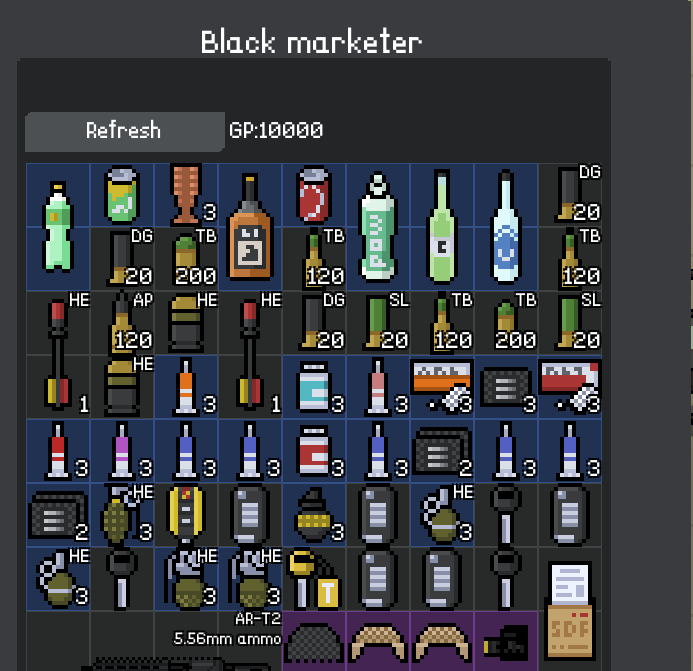Image resolution: width=693 pixels, height=671 pixels.
Task: Select the orange syringe item
Action: [x=186, y=387]
